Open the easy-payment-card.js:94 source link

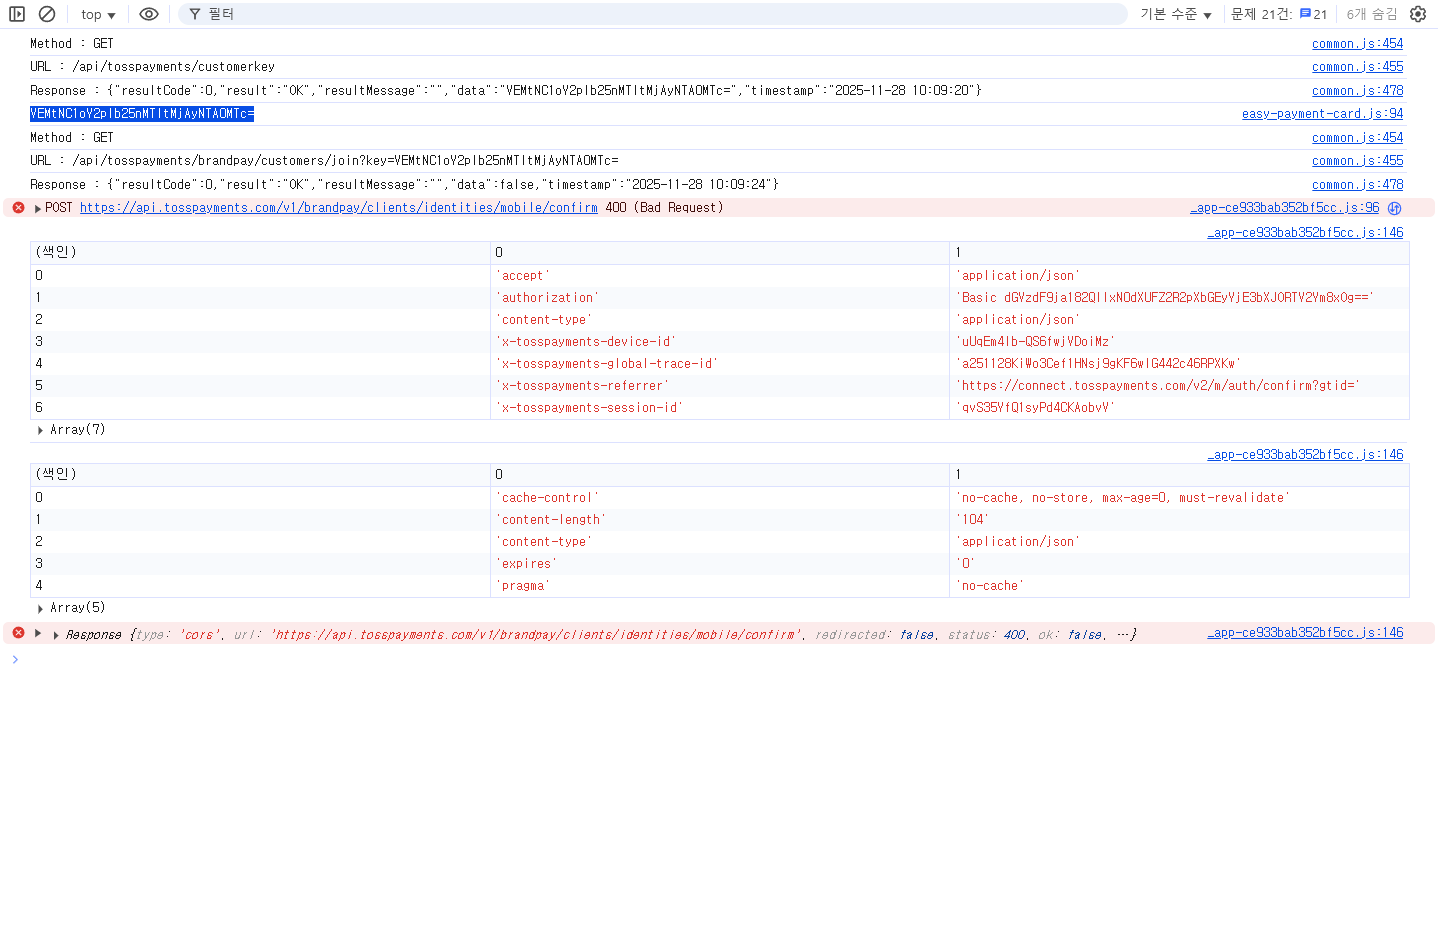(1322, 114)
